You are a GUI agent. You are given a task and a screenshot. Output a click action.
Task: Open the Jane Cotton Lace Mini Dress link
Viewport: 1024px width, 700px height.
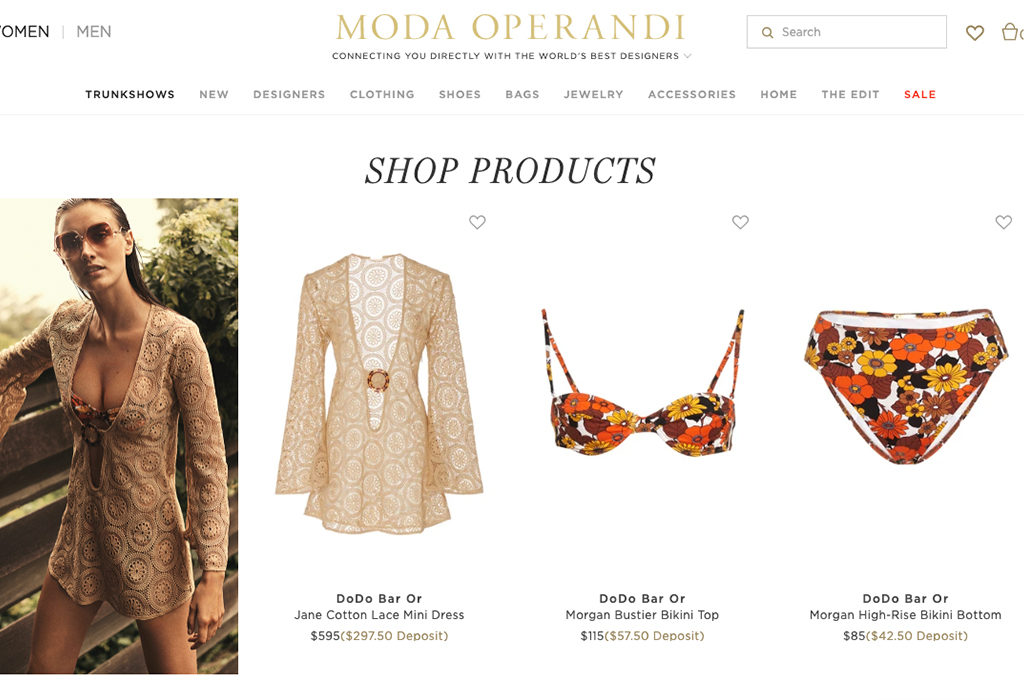(379, 614)
